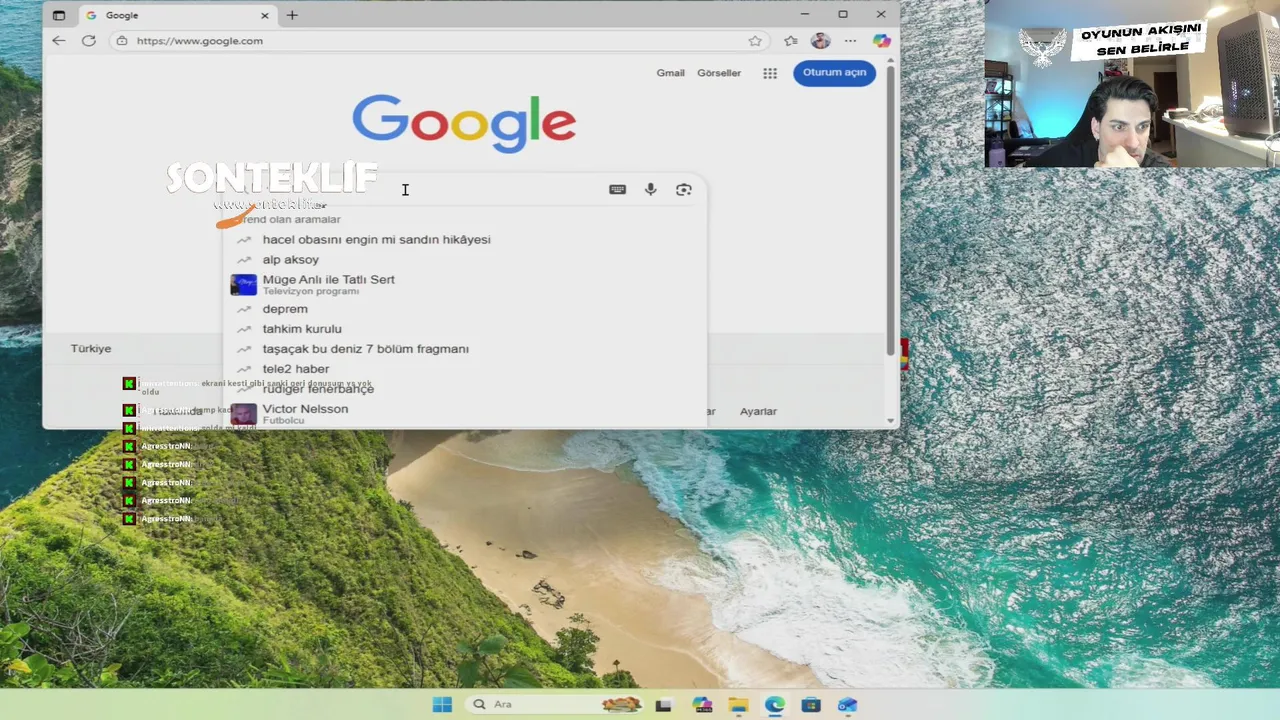The image size is (1280, 720).
Task: Select the rüdiger fenerbahçe suggestion
Action: (x=464, y=389)
